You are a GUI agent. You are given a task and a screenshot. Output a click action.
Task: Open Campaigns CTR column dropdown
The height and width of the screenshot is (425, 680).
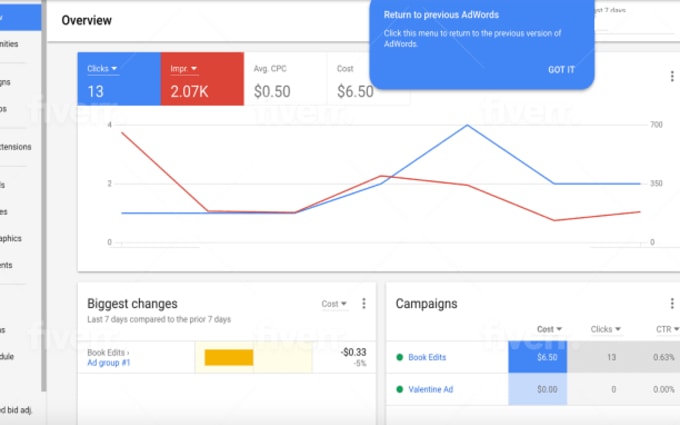coord(667,329)
